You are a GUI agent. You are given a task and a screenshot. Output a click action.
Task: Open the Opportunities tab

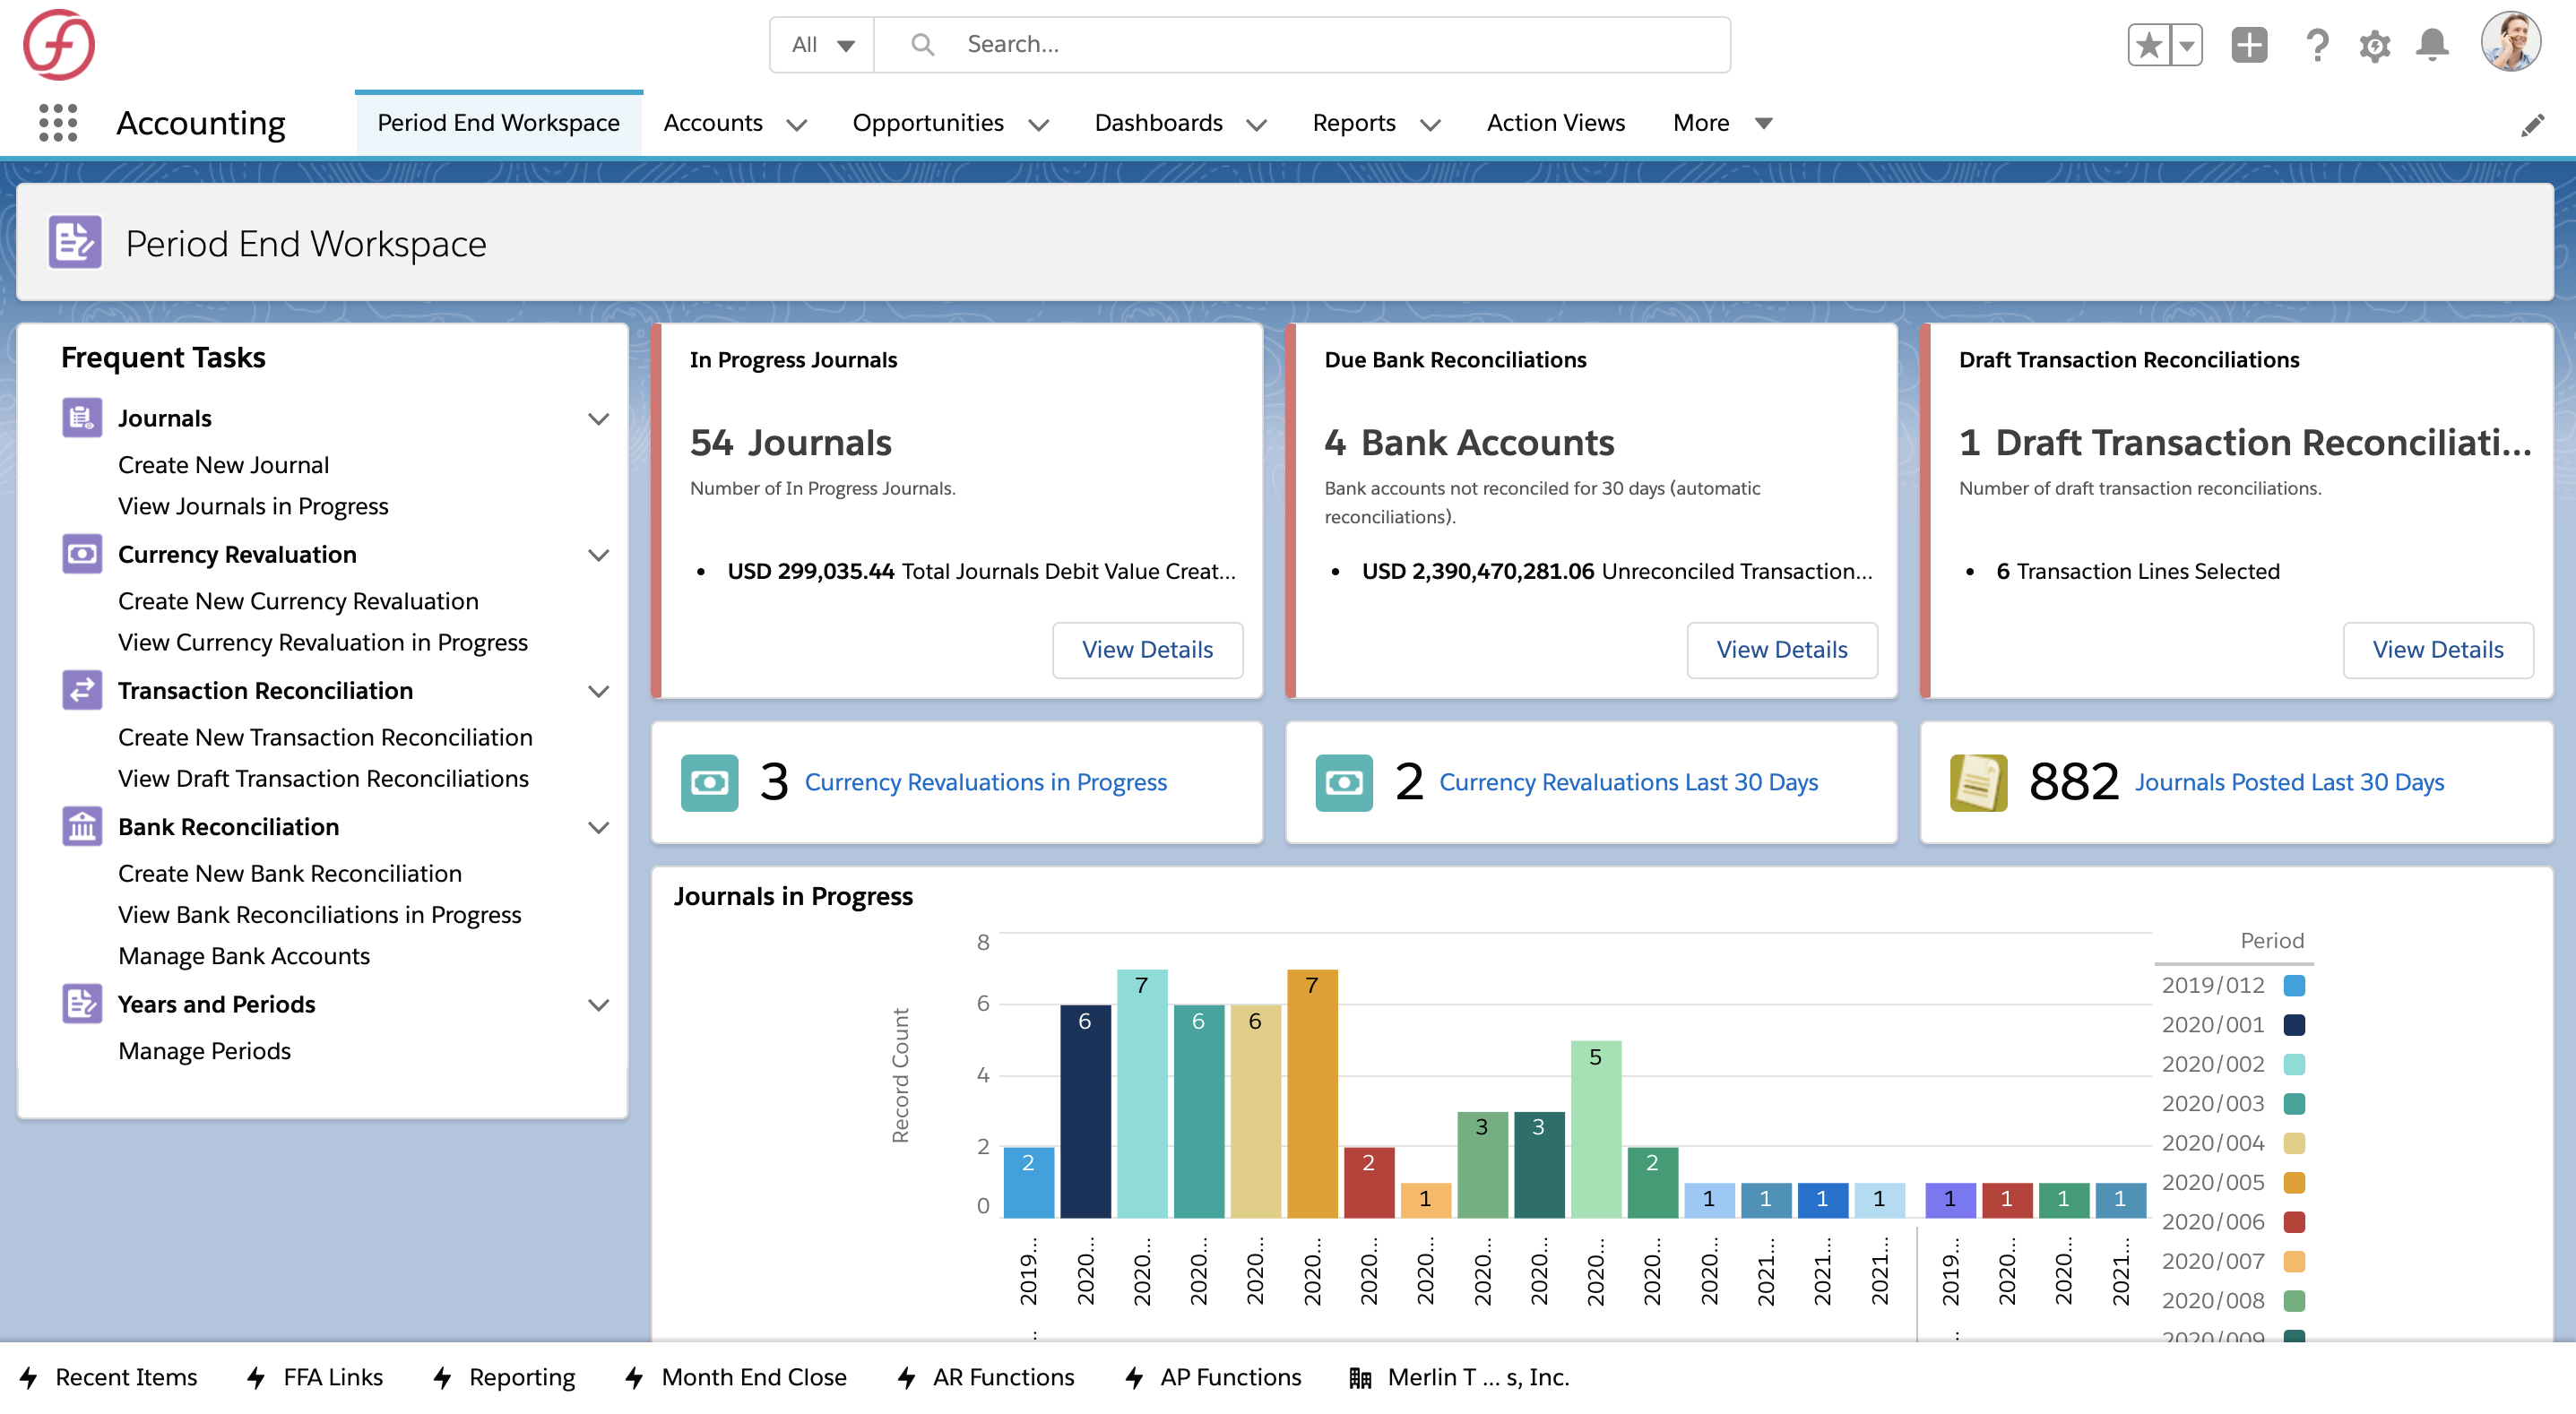click(x=927, y=123)
